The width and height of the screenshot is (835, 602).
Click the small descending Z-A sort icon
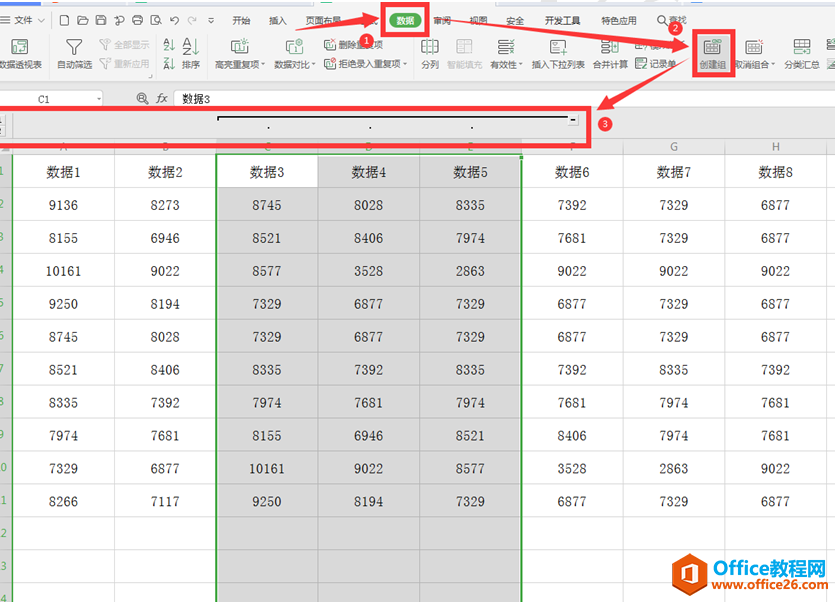pyautogui.click(x=169, y=64)
